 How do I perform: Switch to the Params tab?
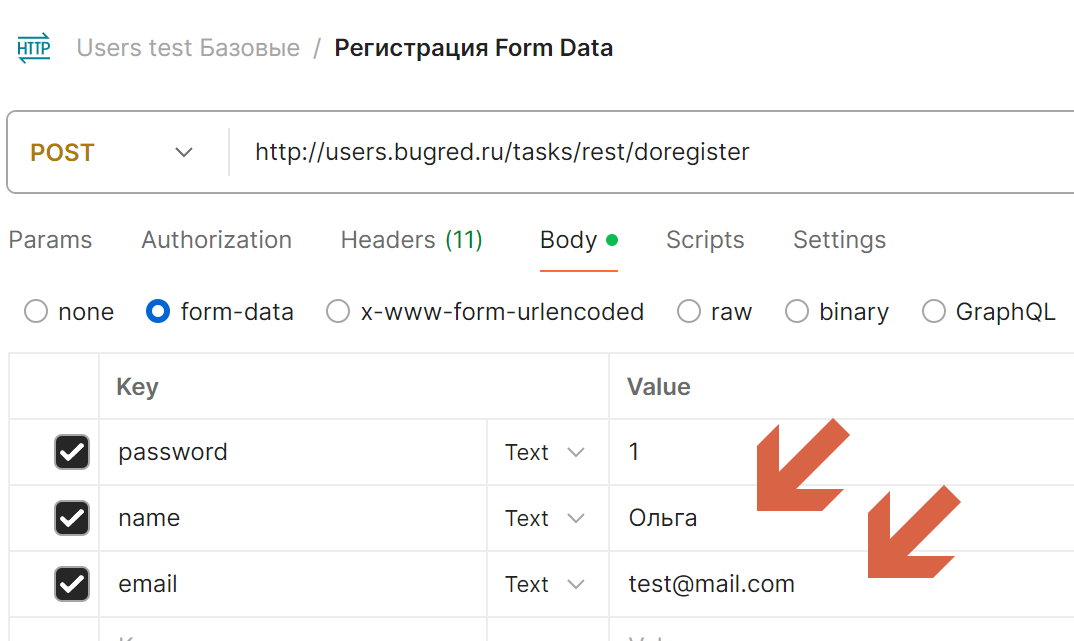coord(50,240)
